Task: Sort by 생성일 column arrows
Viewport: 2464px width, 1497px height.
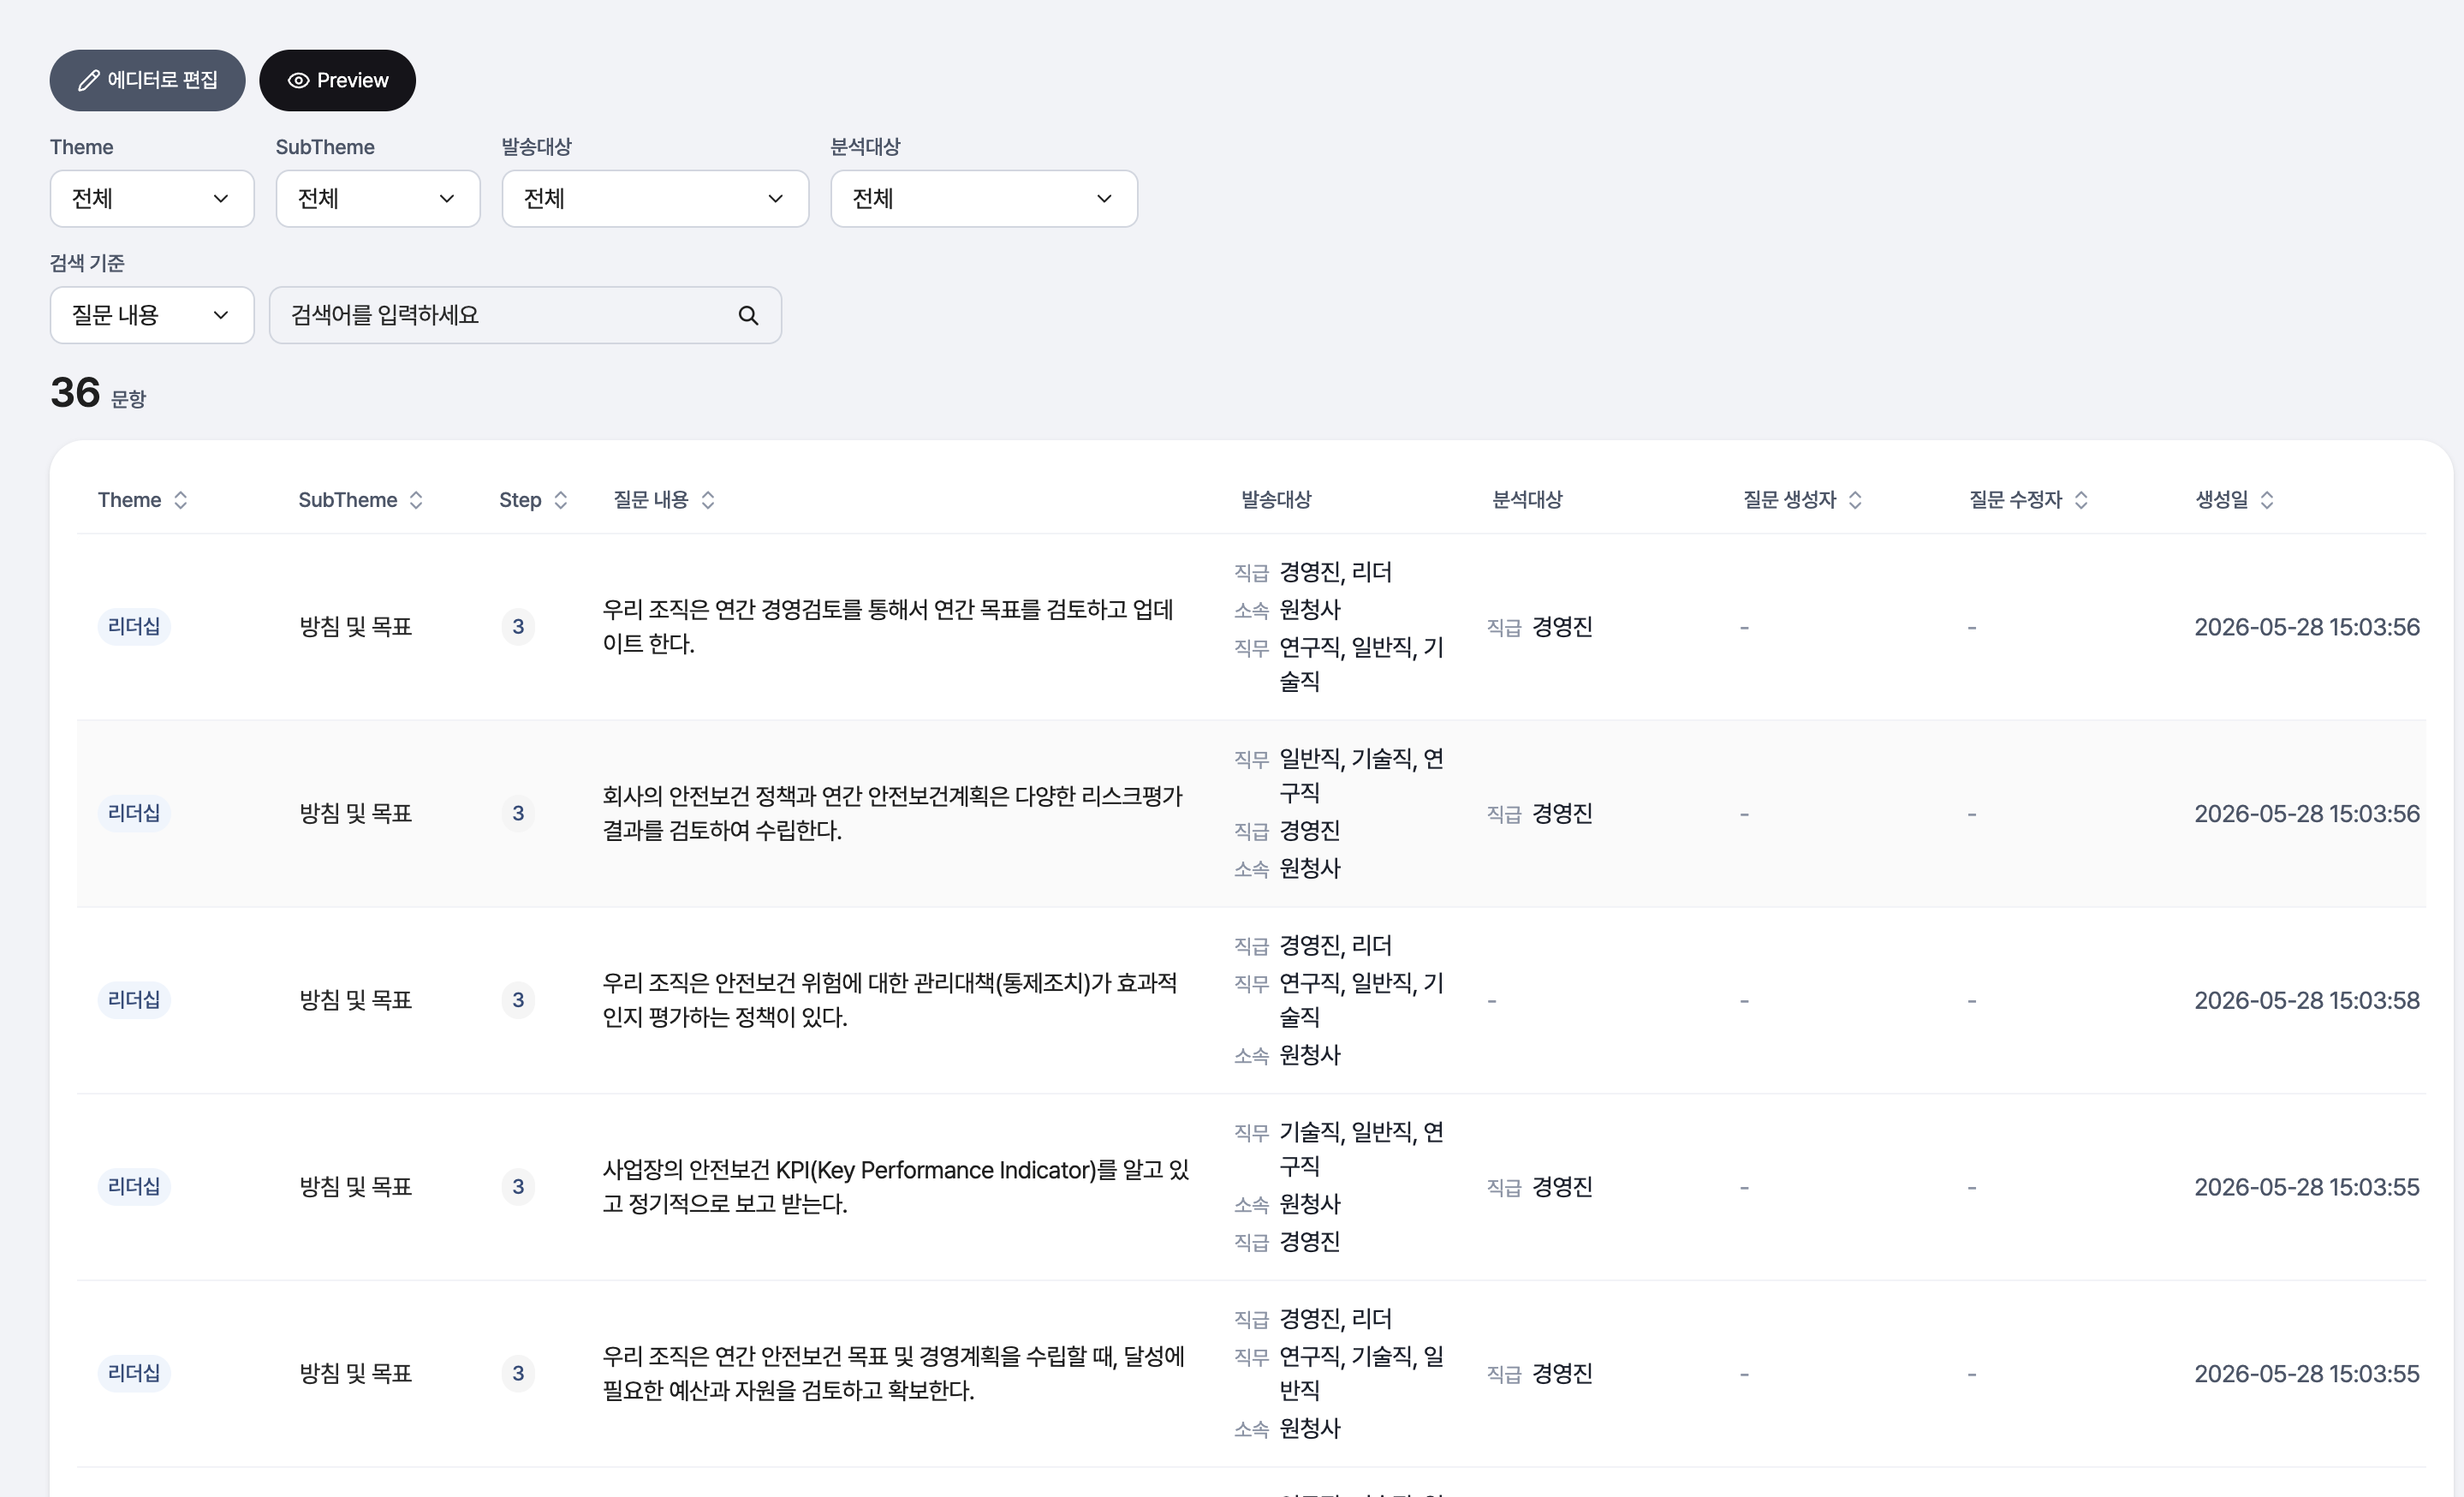Action: (x=2267, y=500)
